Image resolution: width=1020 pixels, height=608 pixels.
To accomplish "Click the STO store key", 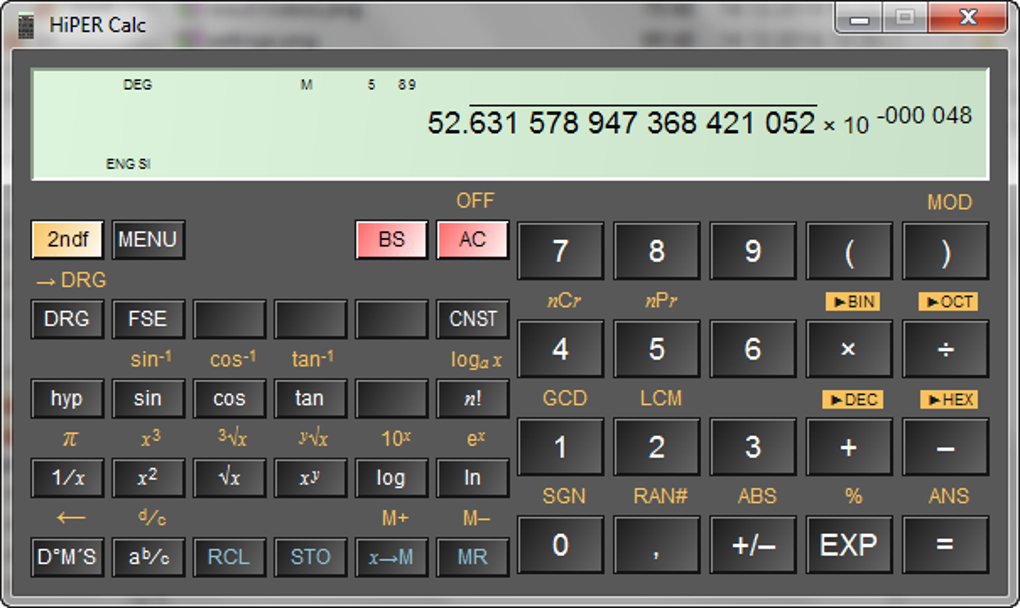I will click(x=310, y=557).
